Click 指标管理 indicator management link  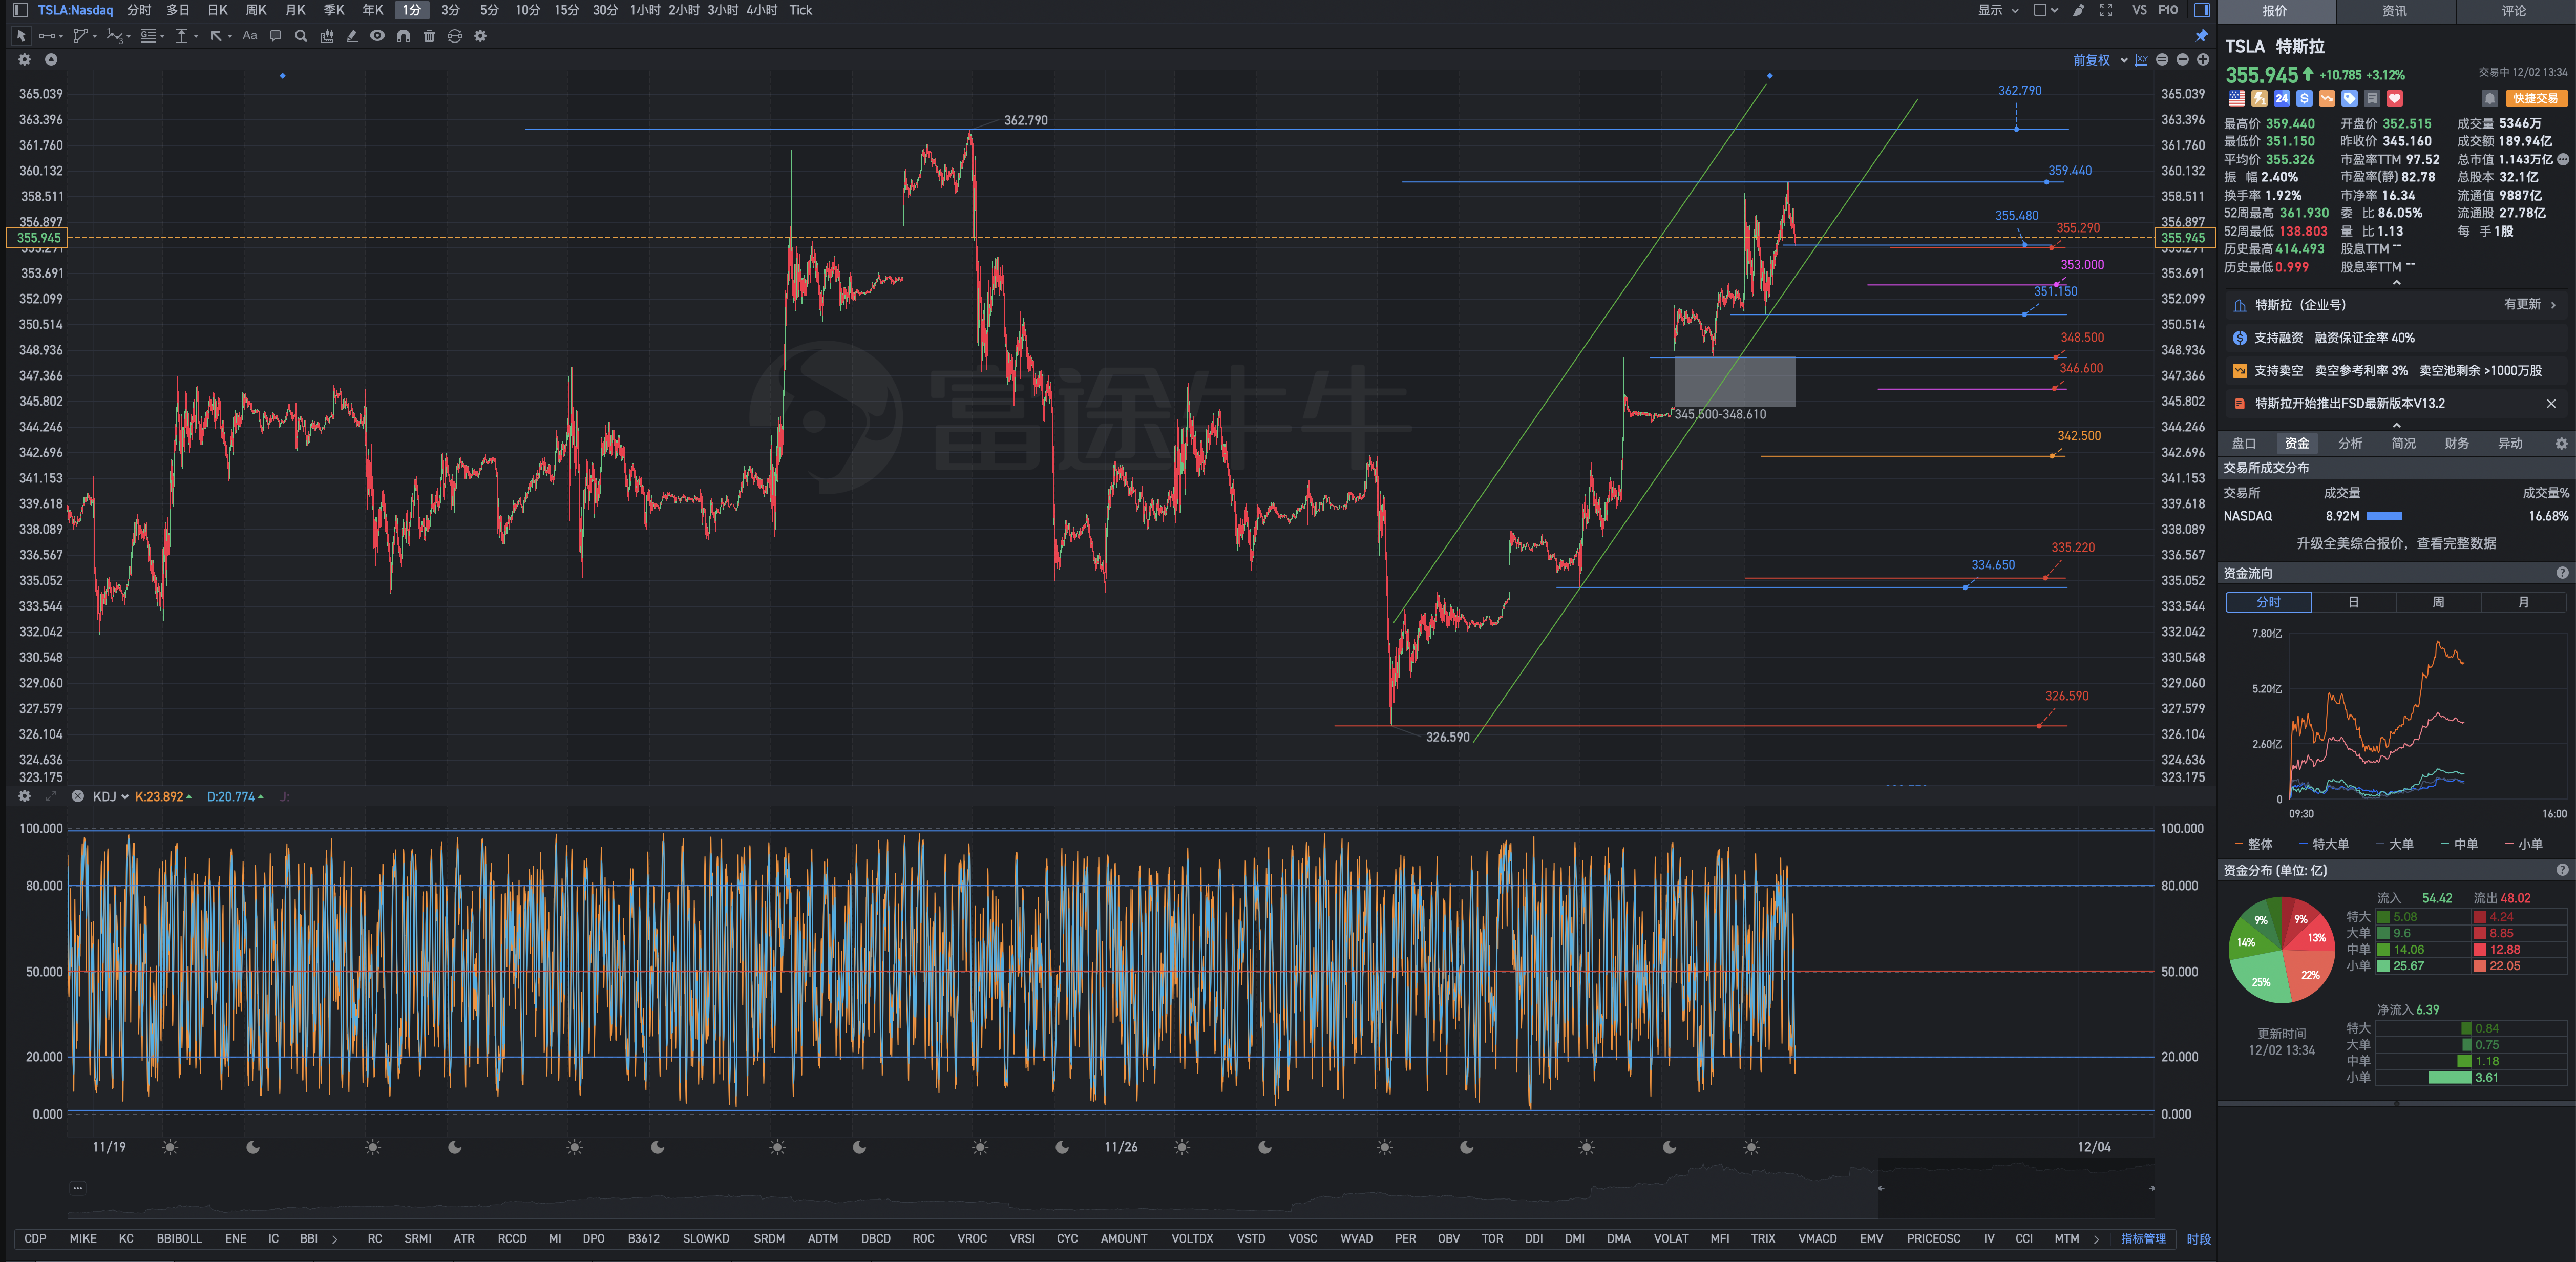2143,1239
